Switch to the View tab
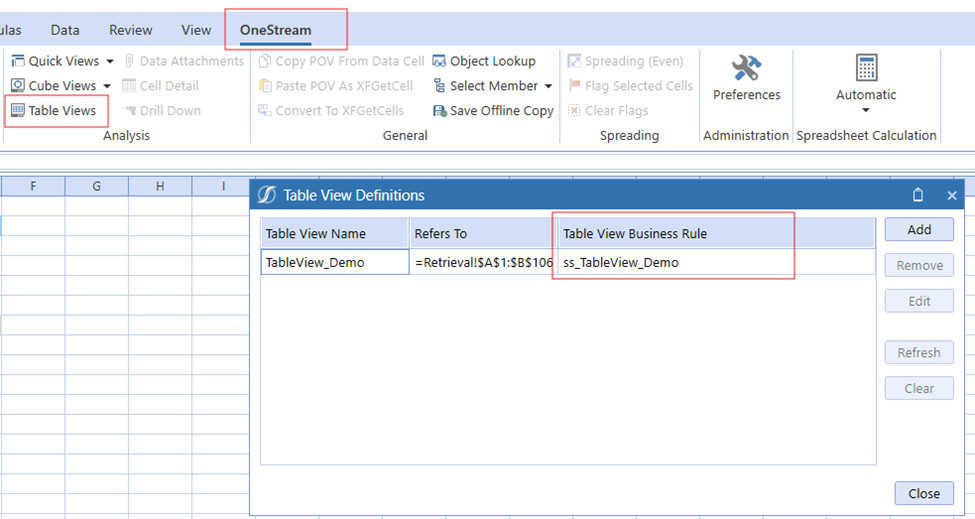Screen dimensions: 975x519 [x=196, y=30]
